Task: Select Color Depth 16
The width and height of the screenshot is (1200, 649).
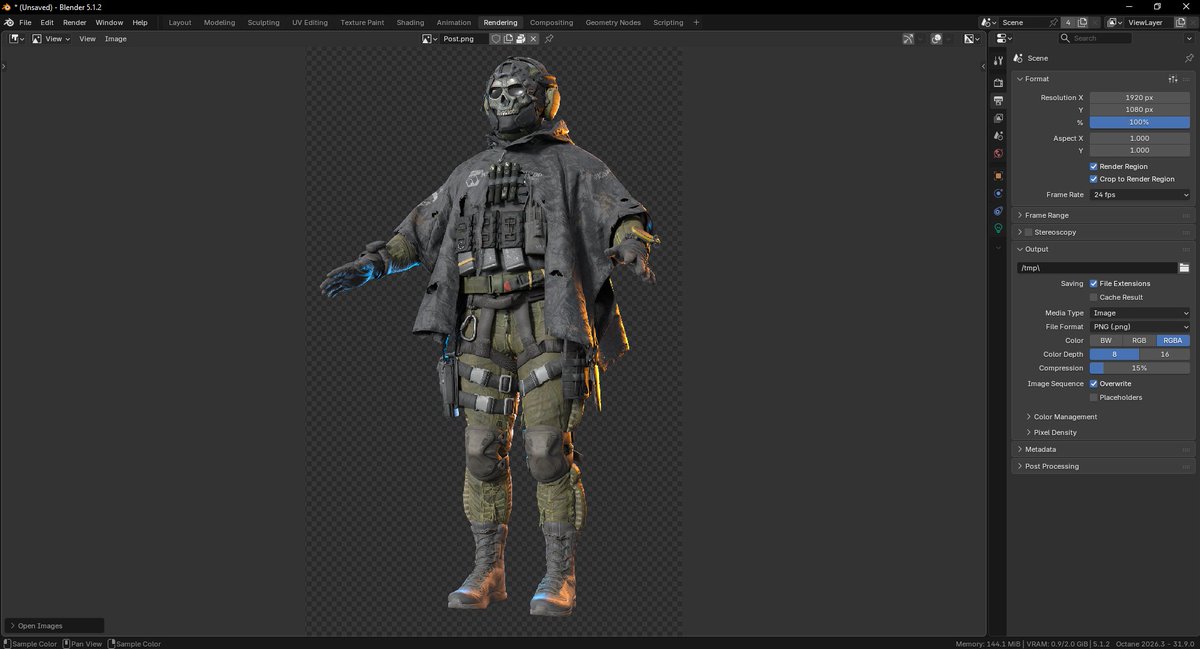Action: pos(1165,354)
